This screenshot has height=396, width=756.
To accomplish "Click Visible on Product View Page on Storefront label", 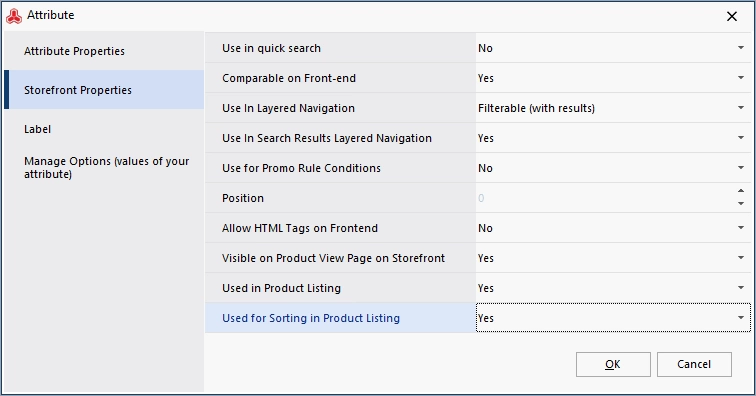I will click(333, 258).
